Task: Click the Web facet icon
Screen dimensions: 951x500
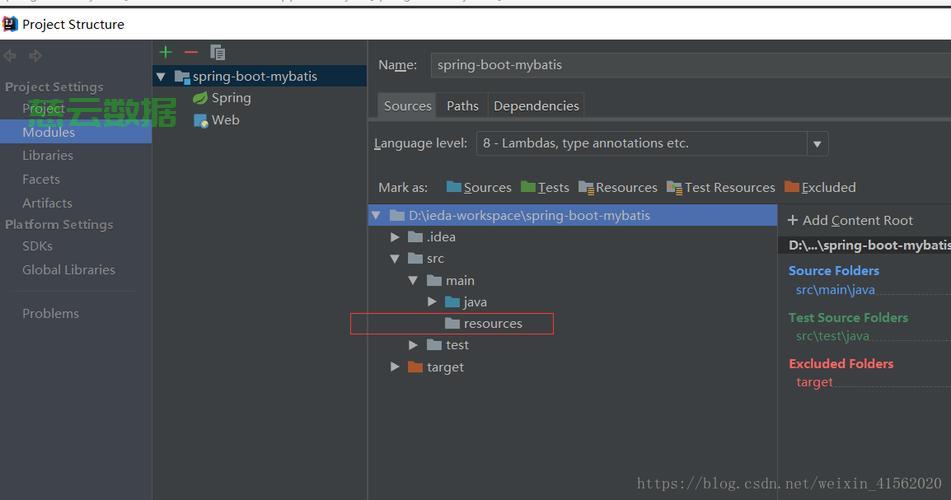Action: pyautogui.click(x=201, y=120)
